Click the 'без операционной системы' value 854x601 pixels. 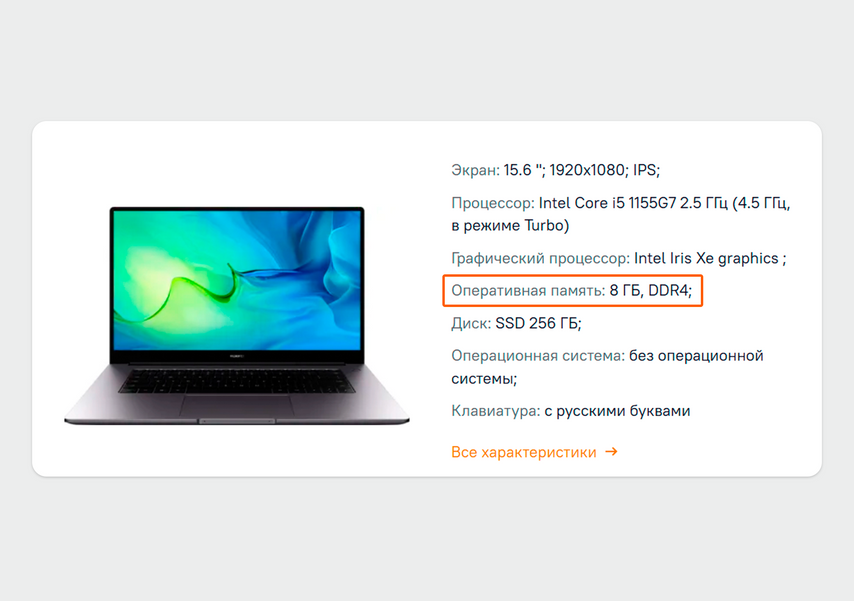(x=607, y=367)
